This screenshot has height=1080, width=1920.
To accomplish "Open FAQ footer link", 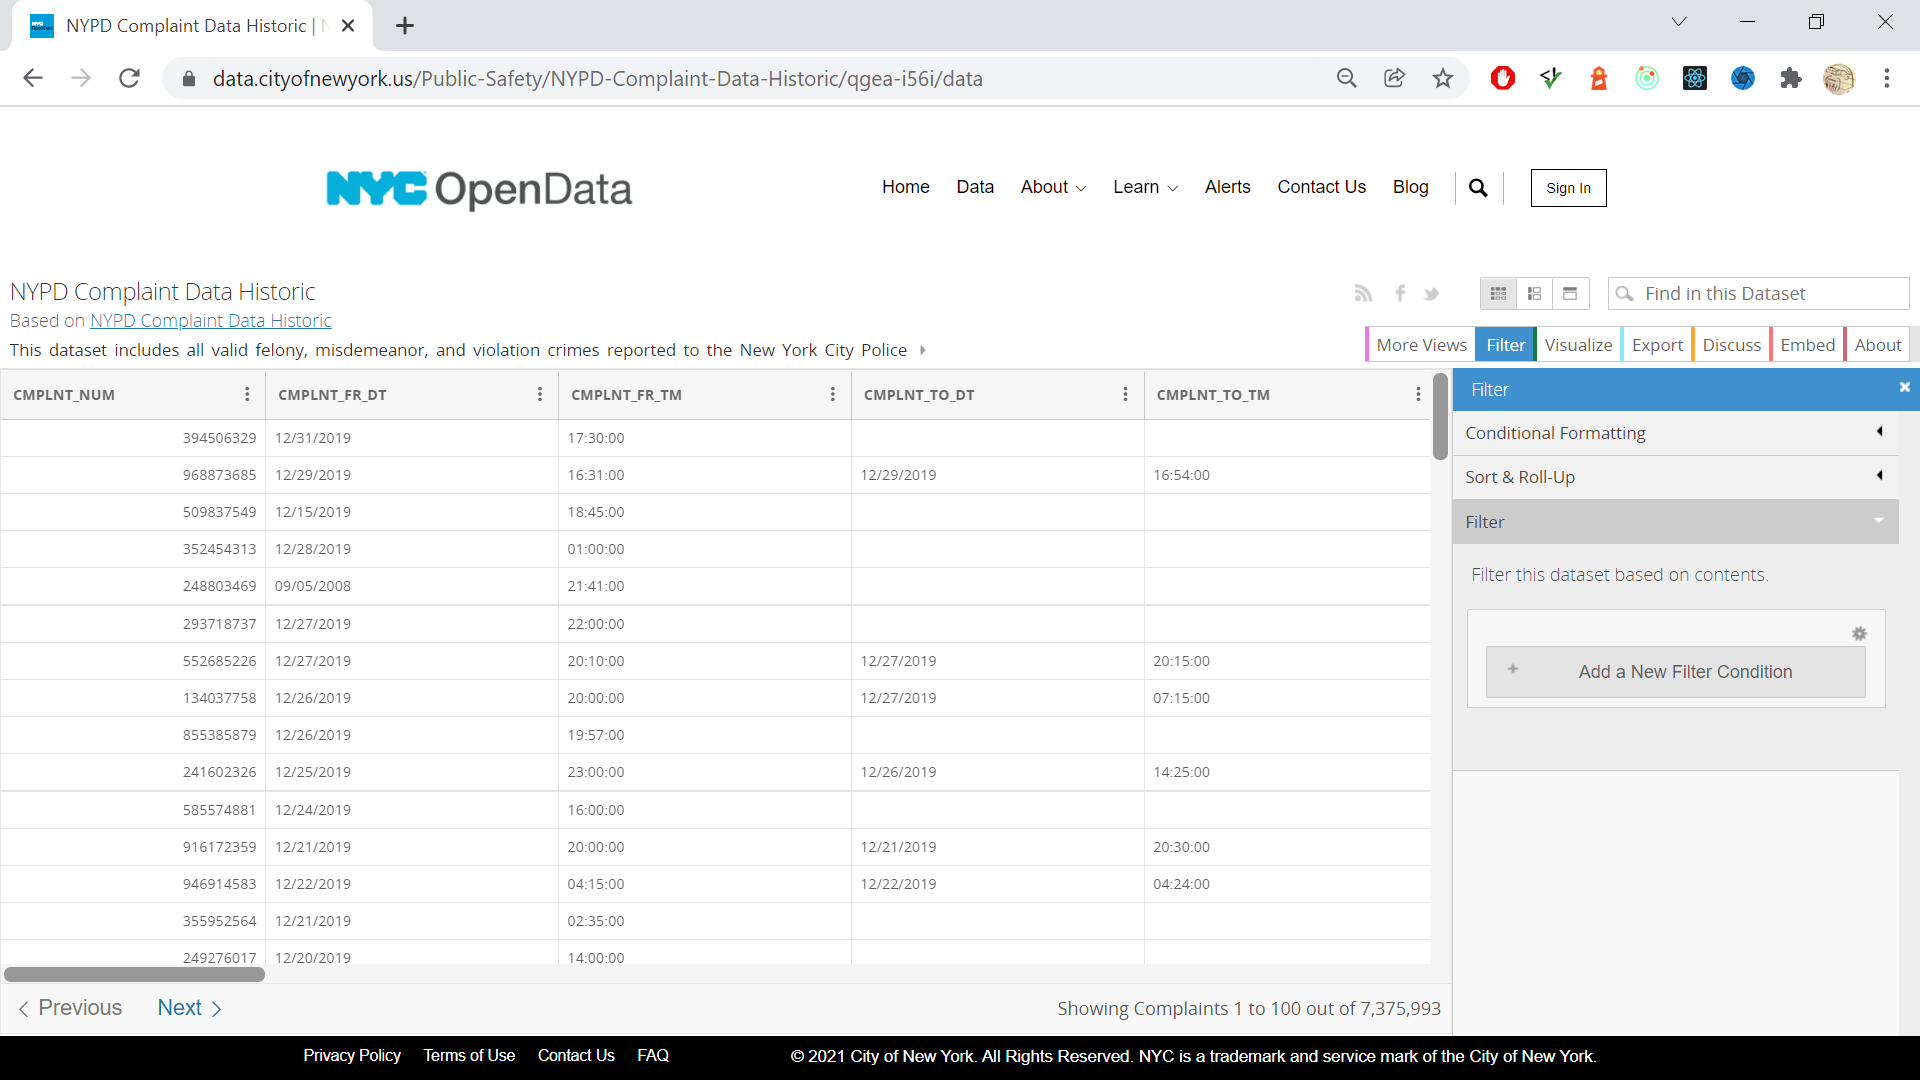I will [653, 1056].
